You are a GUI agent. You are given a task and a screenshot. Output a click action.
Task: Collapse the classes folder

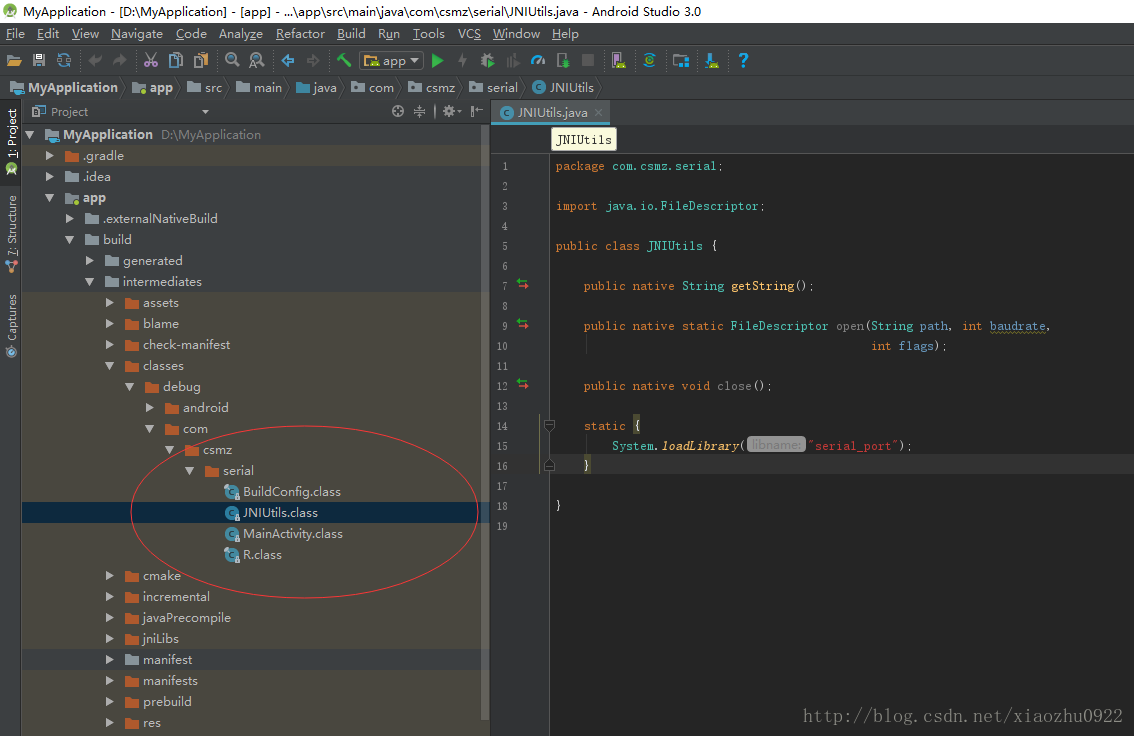pos(110,366)
